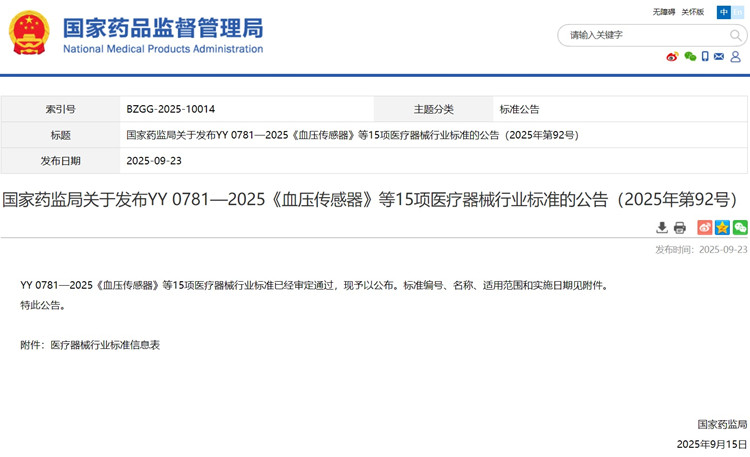Switch language to 中 (Chinese)
Screen dimensions: 750x457
724,12
